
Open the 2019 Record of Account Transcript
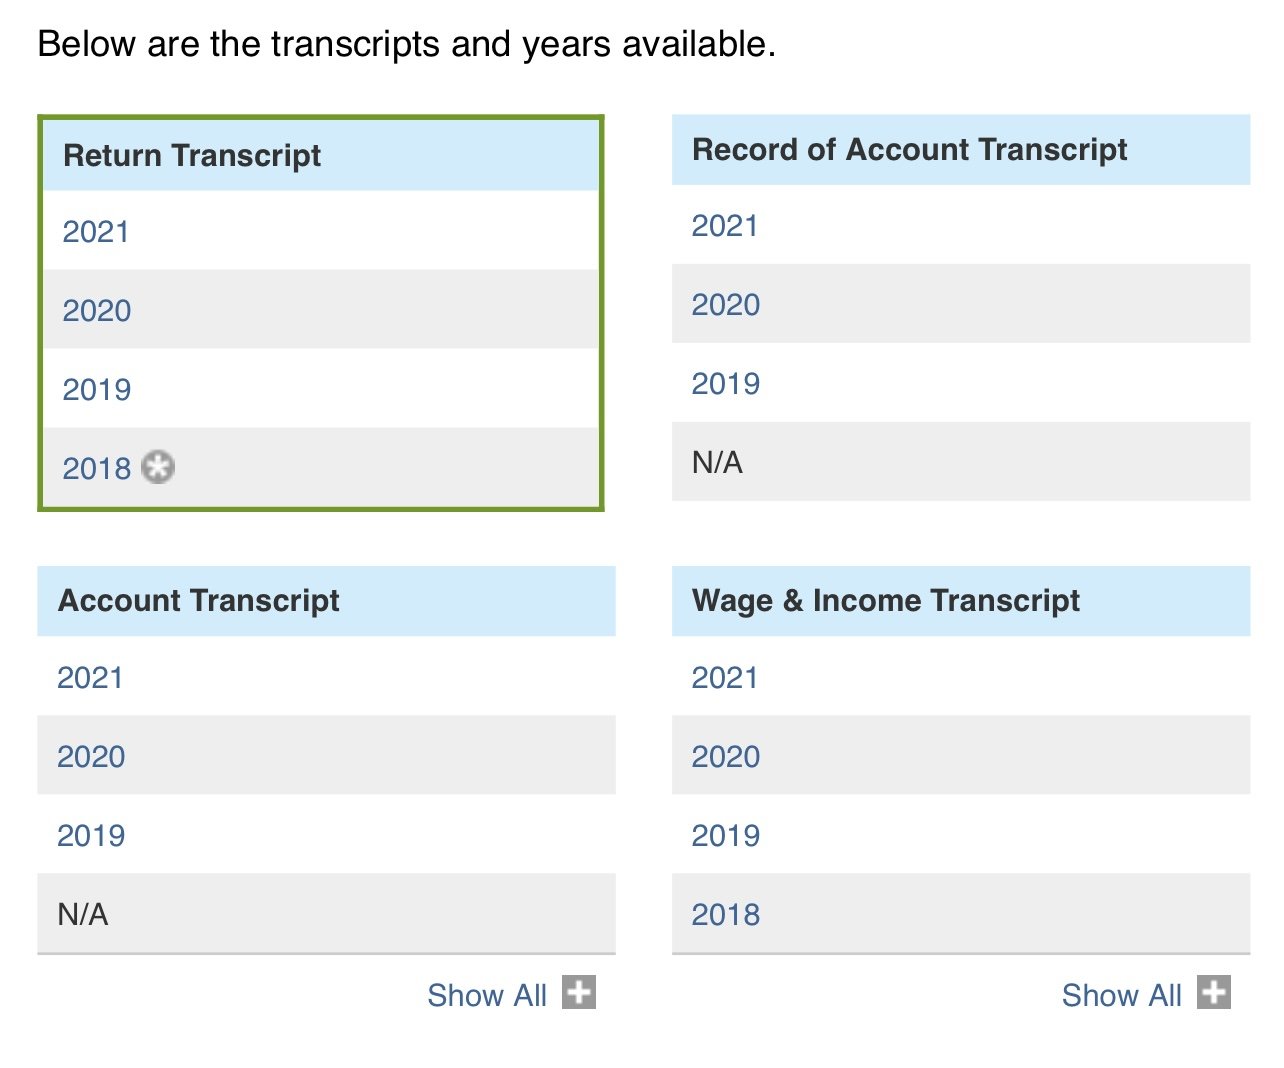click(726, 384)
